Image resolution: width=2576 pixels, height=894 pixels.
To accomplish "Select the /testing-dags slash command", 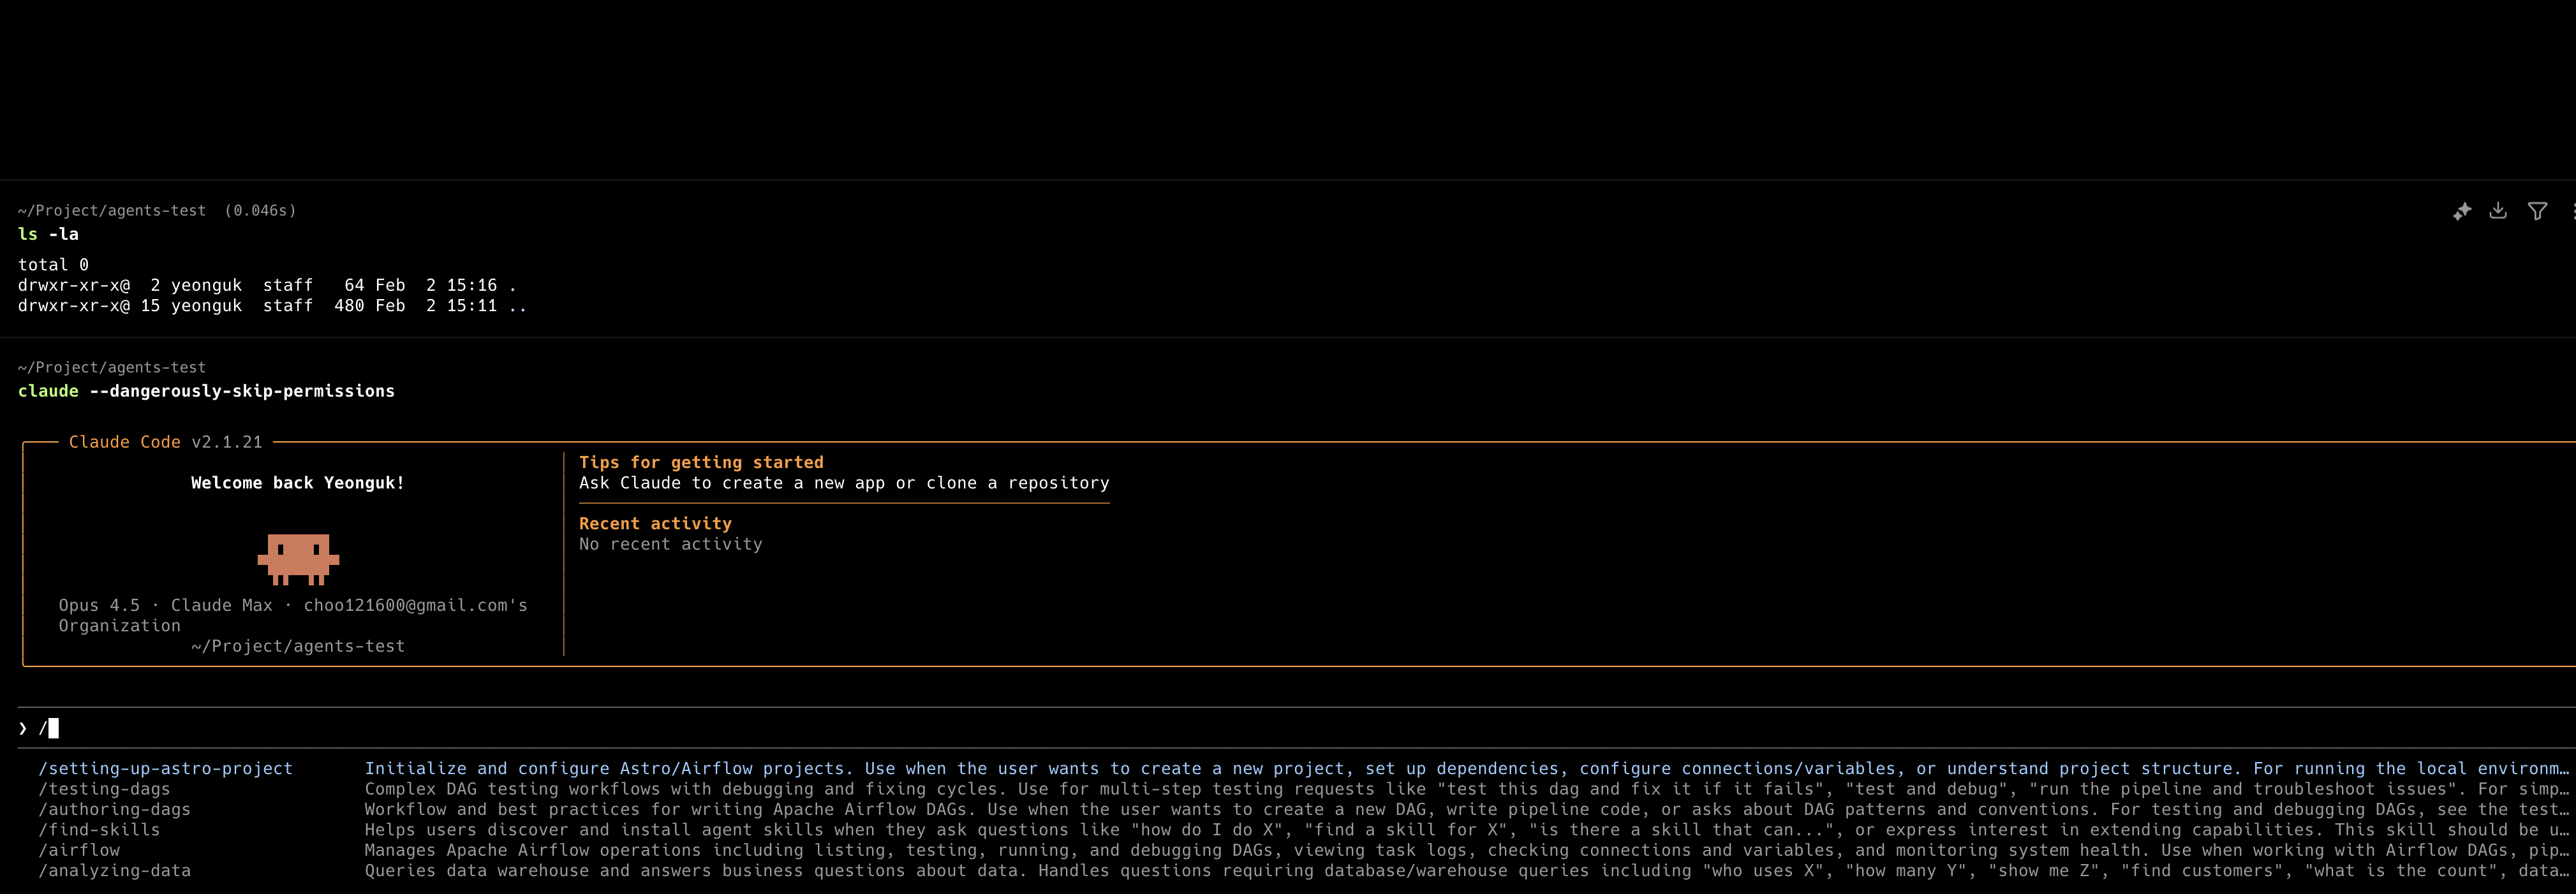I will [104, 789].
